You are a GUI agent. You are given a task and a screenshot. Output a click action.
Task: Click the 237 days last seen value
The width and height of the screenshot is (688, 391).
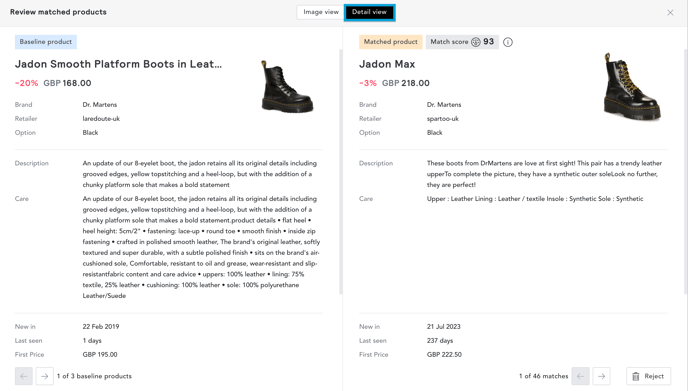[440, 341]
